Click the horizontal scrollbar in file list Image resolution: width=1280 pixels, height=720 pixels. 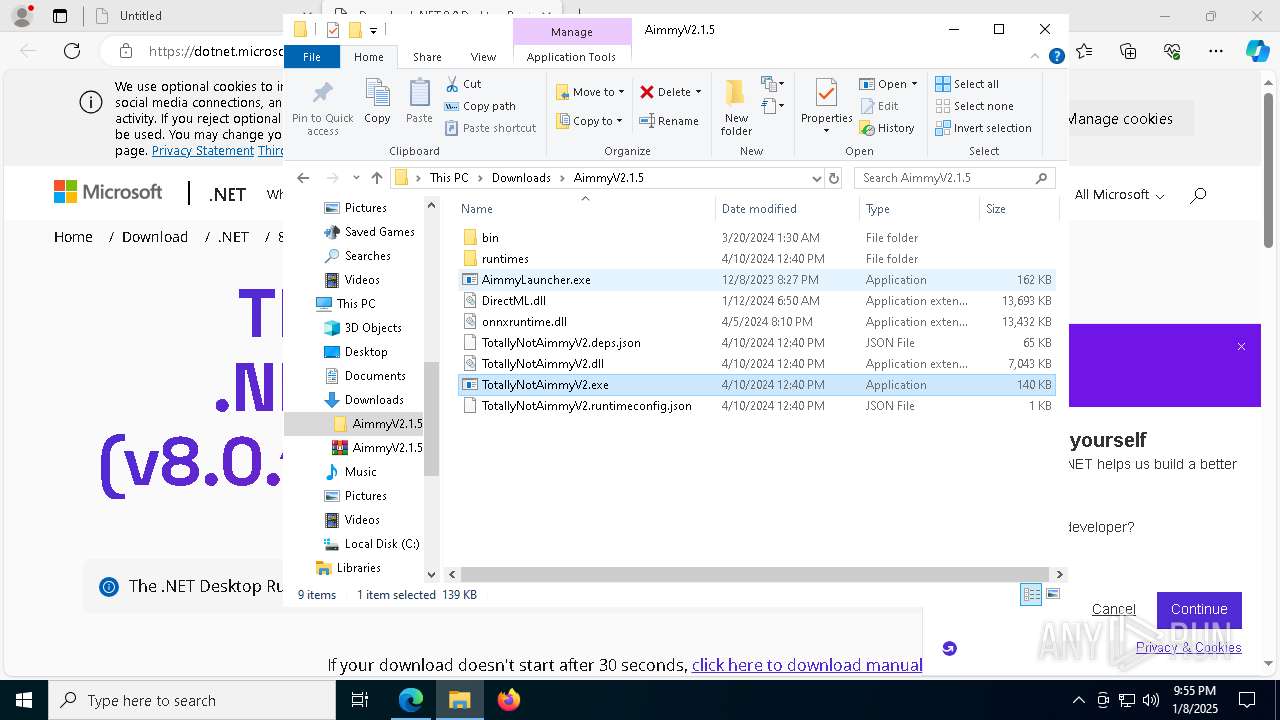tap(755, 574)
